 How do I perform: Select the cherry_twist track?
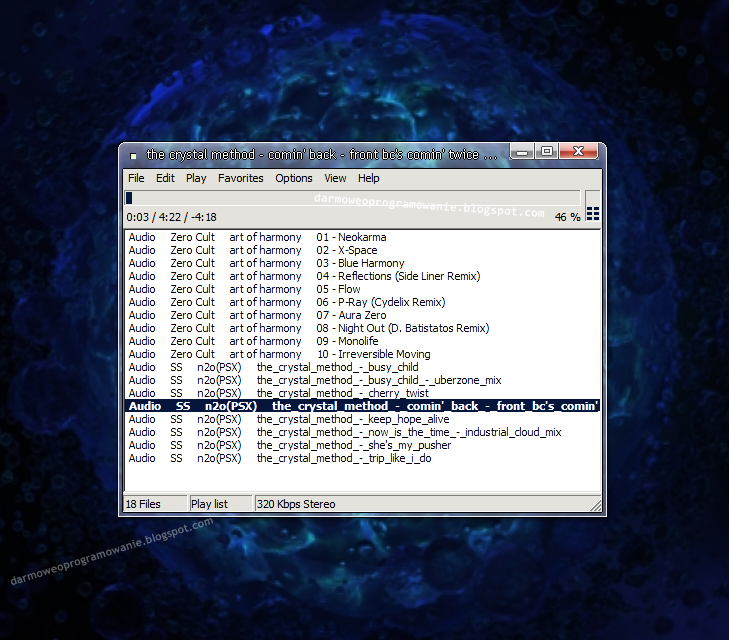(x=363, y=393)
